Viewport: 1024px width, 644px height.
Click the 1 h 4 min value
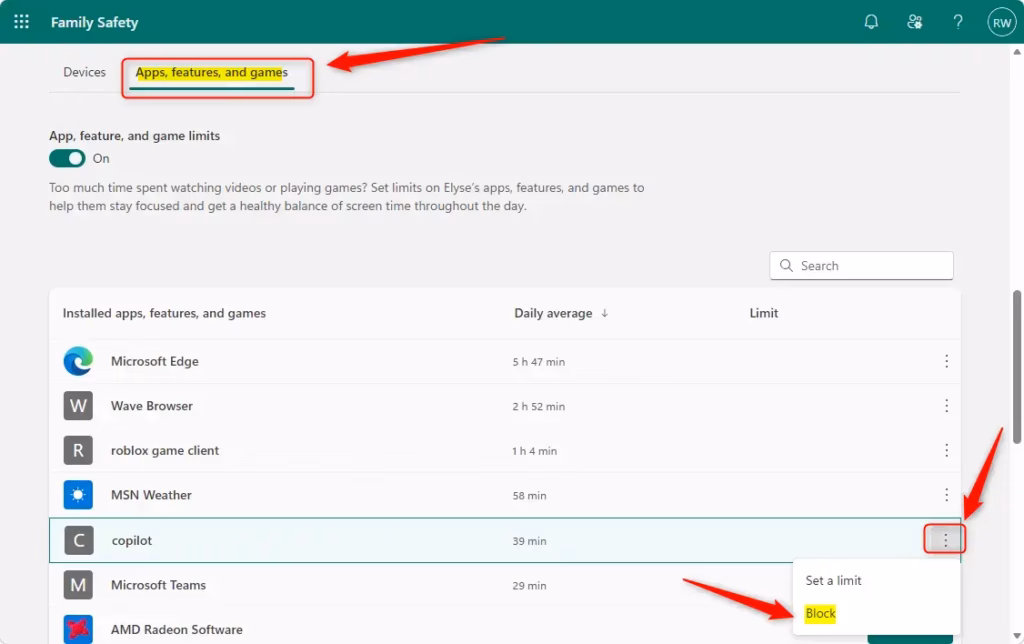pos(534,451)
